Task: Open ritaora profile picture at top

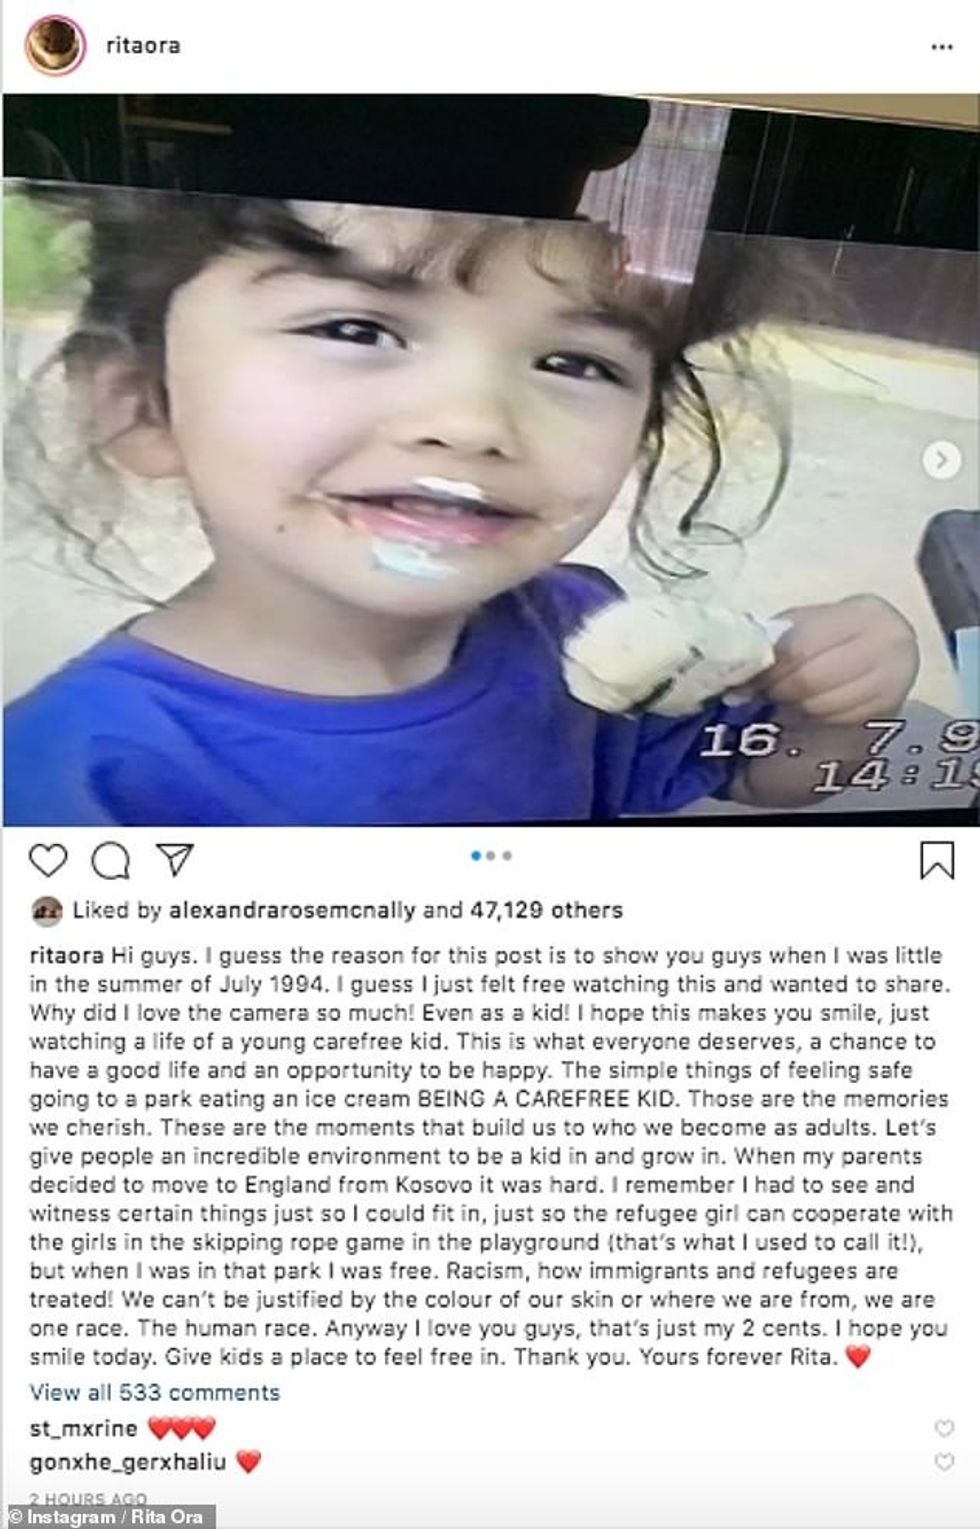Action: (x=54, y=46)
